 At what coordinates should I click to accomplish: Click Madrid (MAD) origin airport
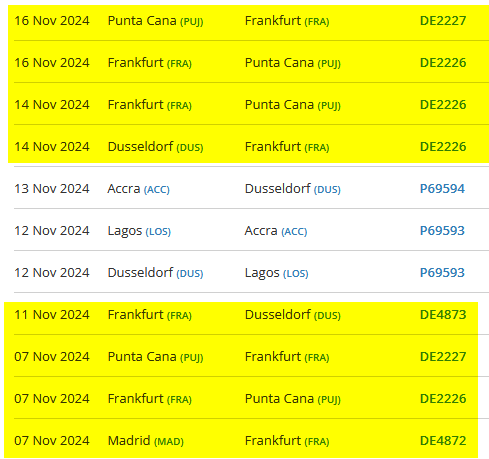145,441
